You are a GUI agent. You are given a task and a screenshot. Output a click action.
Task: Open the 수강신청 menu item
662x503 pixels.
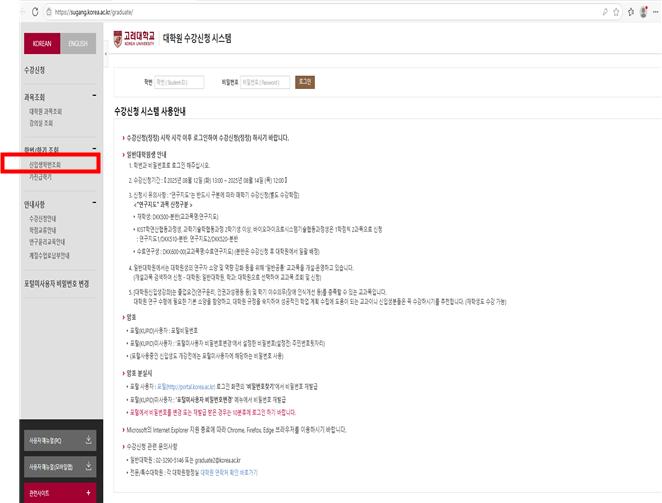point(35,70)
